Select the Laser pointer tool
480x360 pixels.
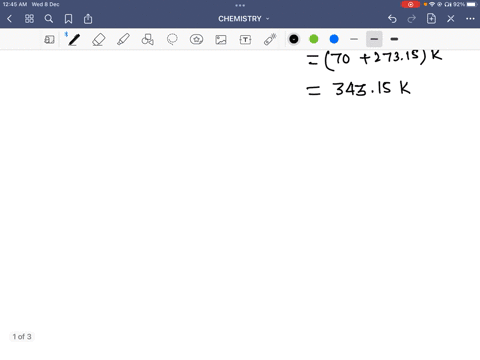click(x=270, y=39)
